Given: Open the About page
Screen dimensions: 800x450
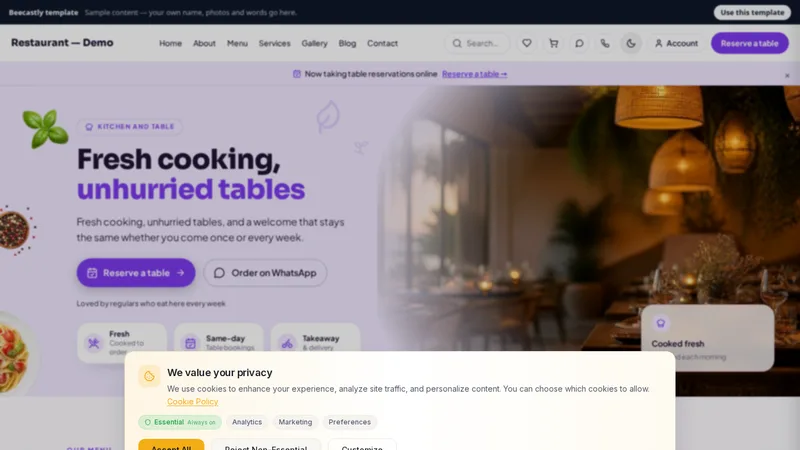Looking at the screenshot, I should pos(204,43).
